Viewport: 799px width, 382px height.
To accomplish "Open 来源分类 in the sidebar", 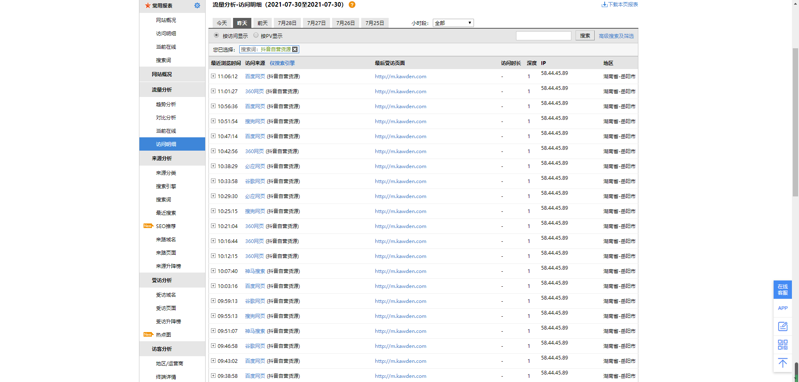I will (x=166, y=173).
